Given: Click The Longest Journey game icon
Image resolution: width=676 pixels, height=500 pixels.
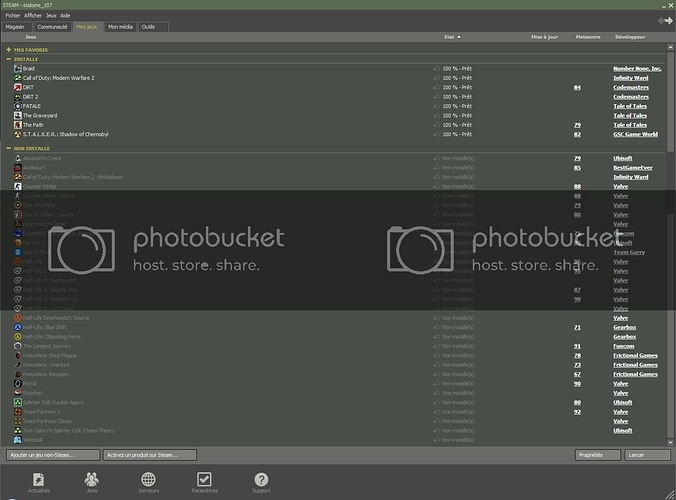Looking at the screenshot, I should (18, 346).
